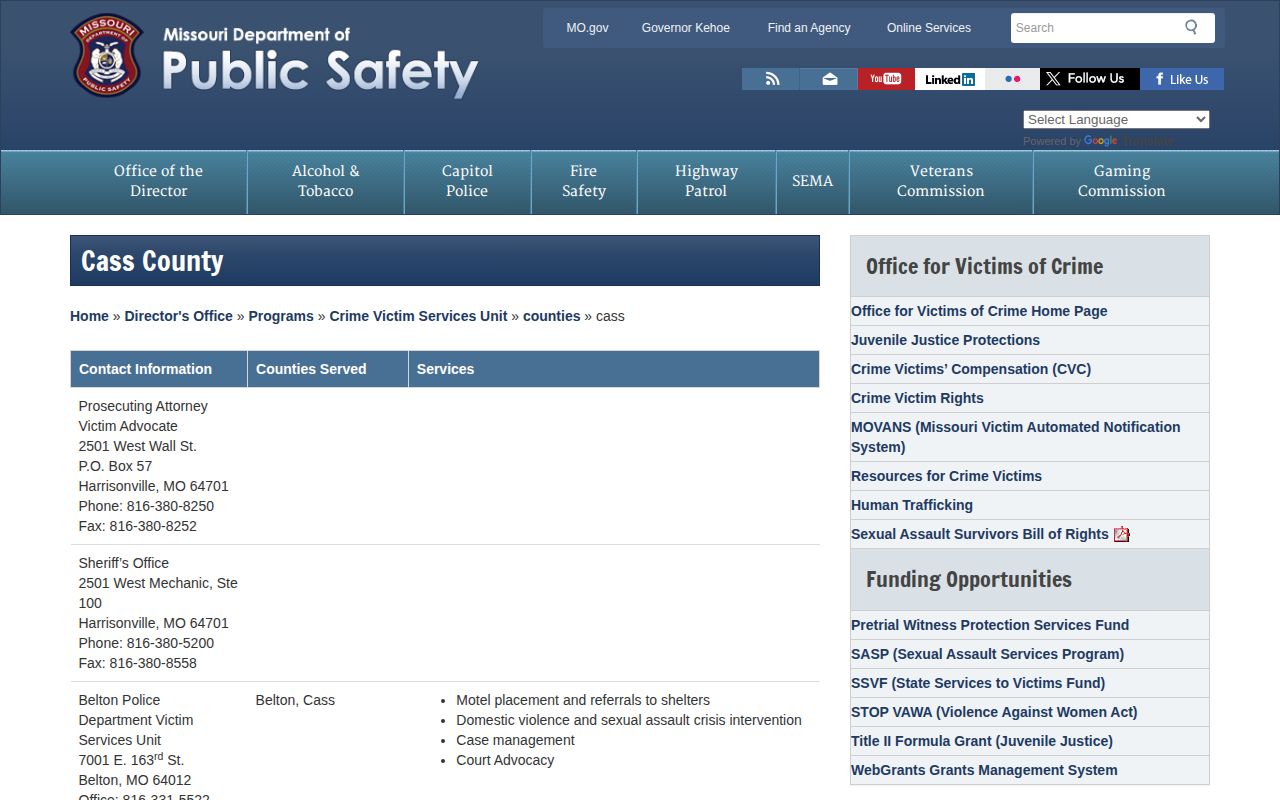The height and width of the screenshot is (800, 1280).
Task: Open the Alcohol & Tobacco menu item
Action: pos(325,181)
